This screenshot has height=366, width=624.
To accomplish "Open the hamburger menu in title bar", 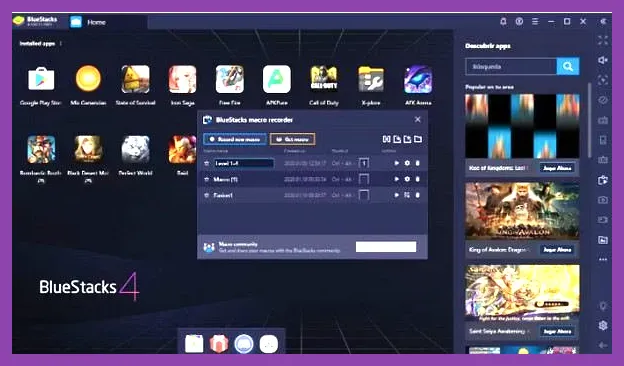I will (x=535, y=21).
